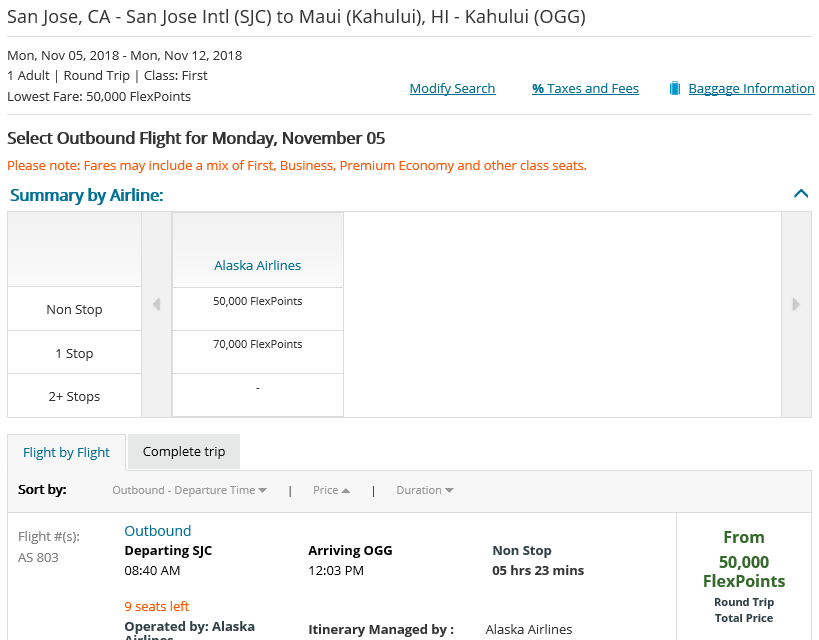Choose the 70,000 FlexPoints one-stop fare cell
Image resolution: width=819 pixels, height=640 pixels.
[257, 344]
